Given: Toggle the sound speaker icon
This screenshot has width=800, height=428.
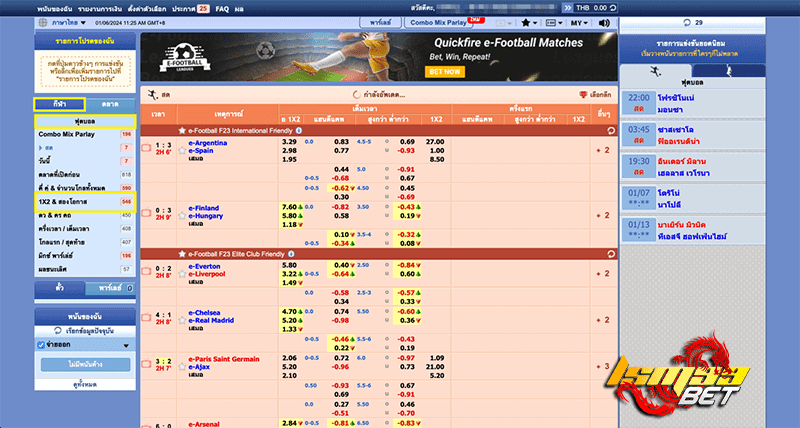Looking at the screenshot, I should click(604, 23).
